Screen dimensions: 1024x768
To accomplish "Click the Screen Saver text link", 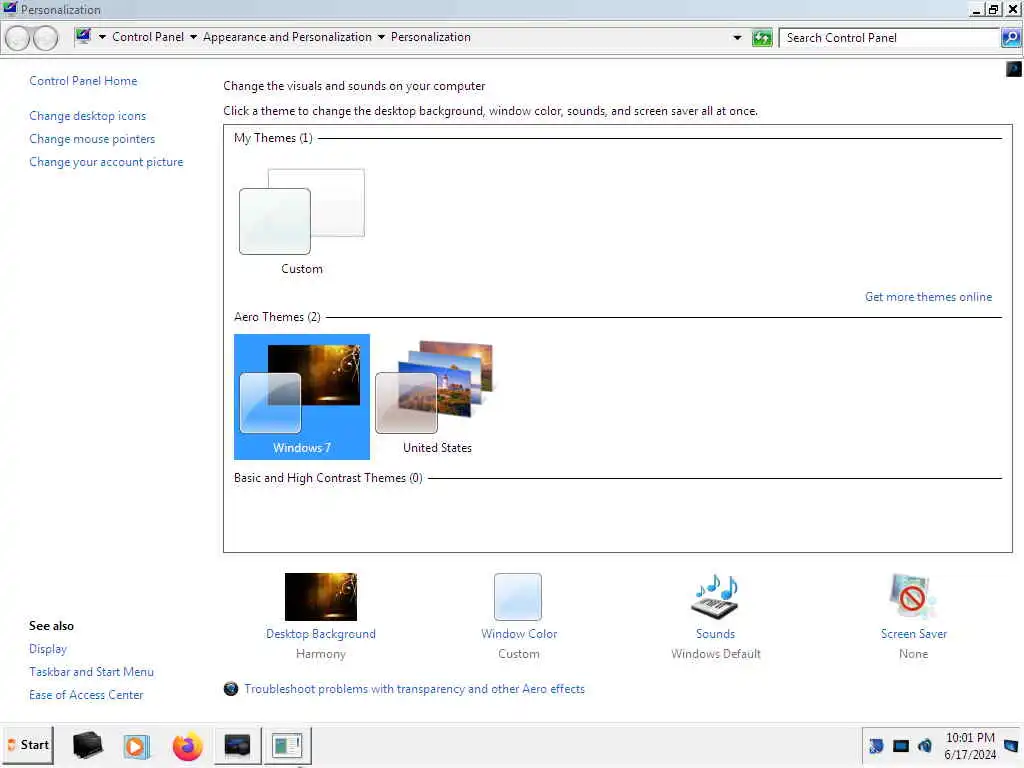I will coord(913,634).
